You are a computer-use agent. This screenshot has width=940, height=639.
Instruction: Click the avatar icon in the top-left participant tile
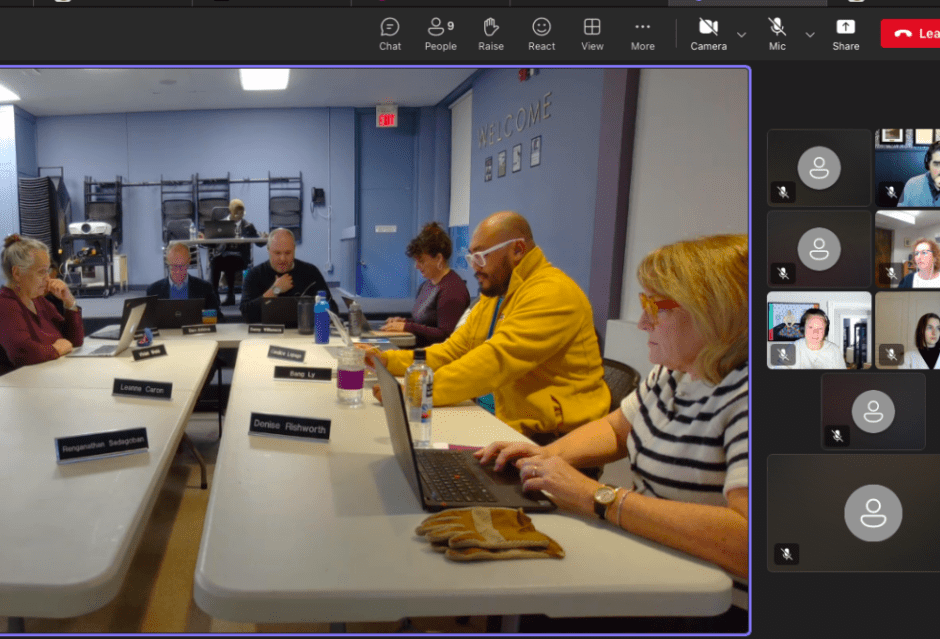819,167
